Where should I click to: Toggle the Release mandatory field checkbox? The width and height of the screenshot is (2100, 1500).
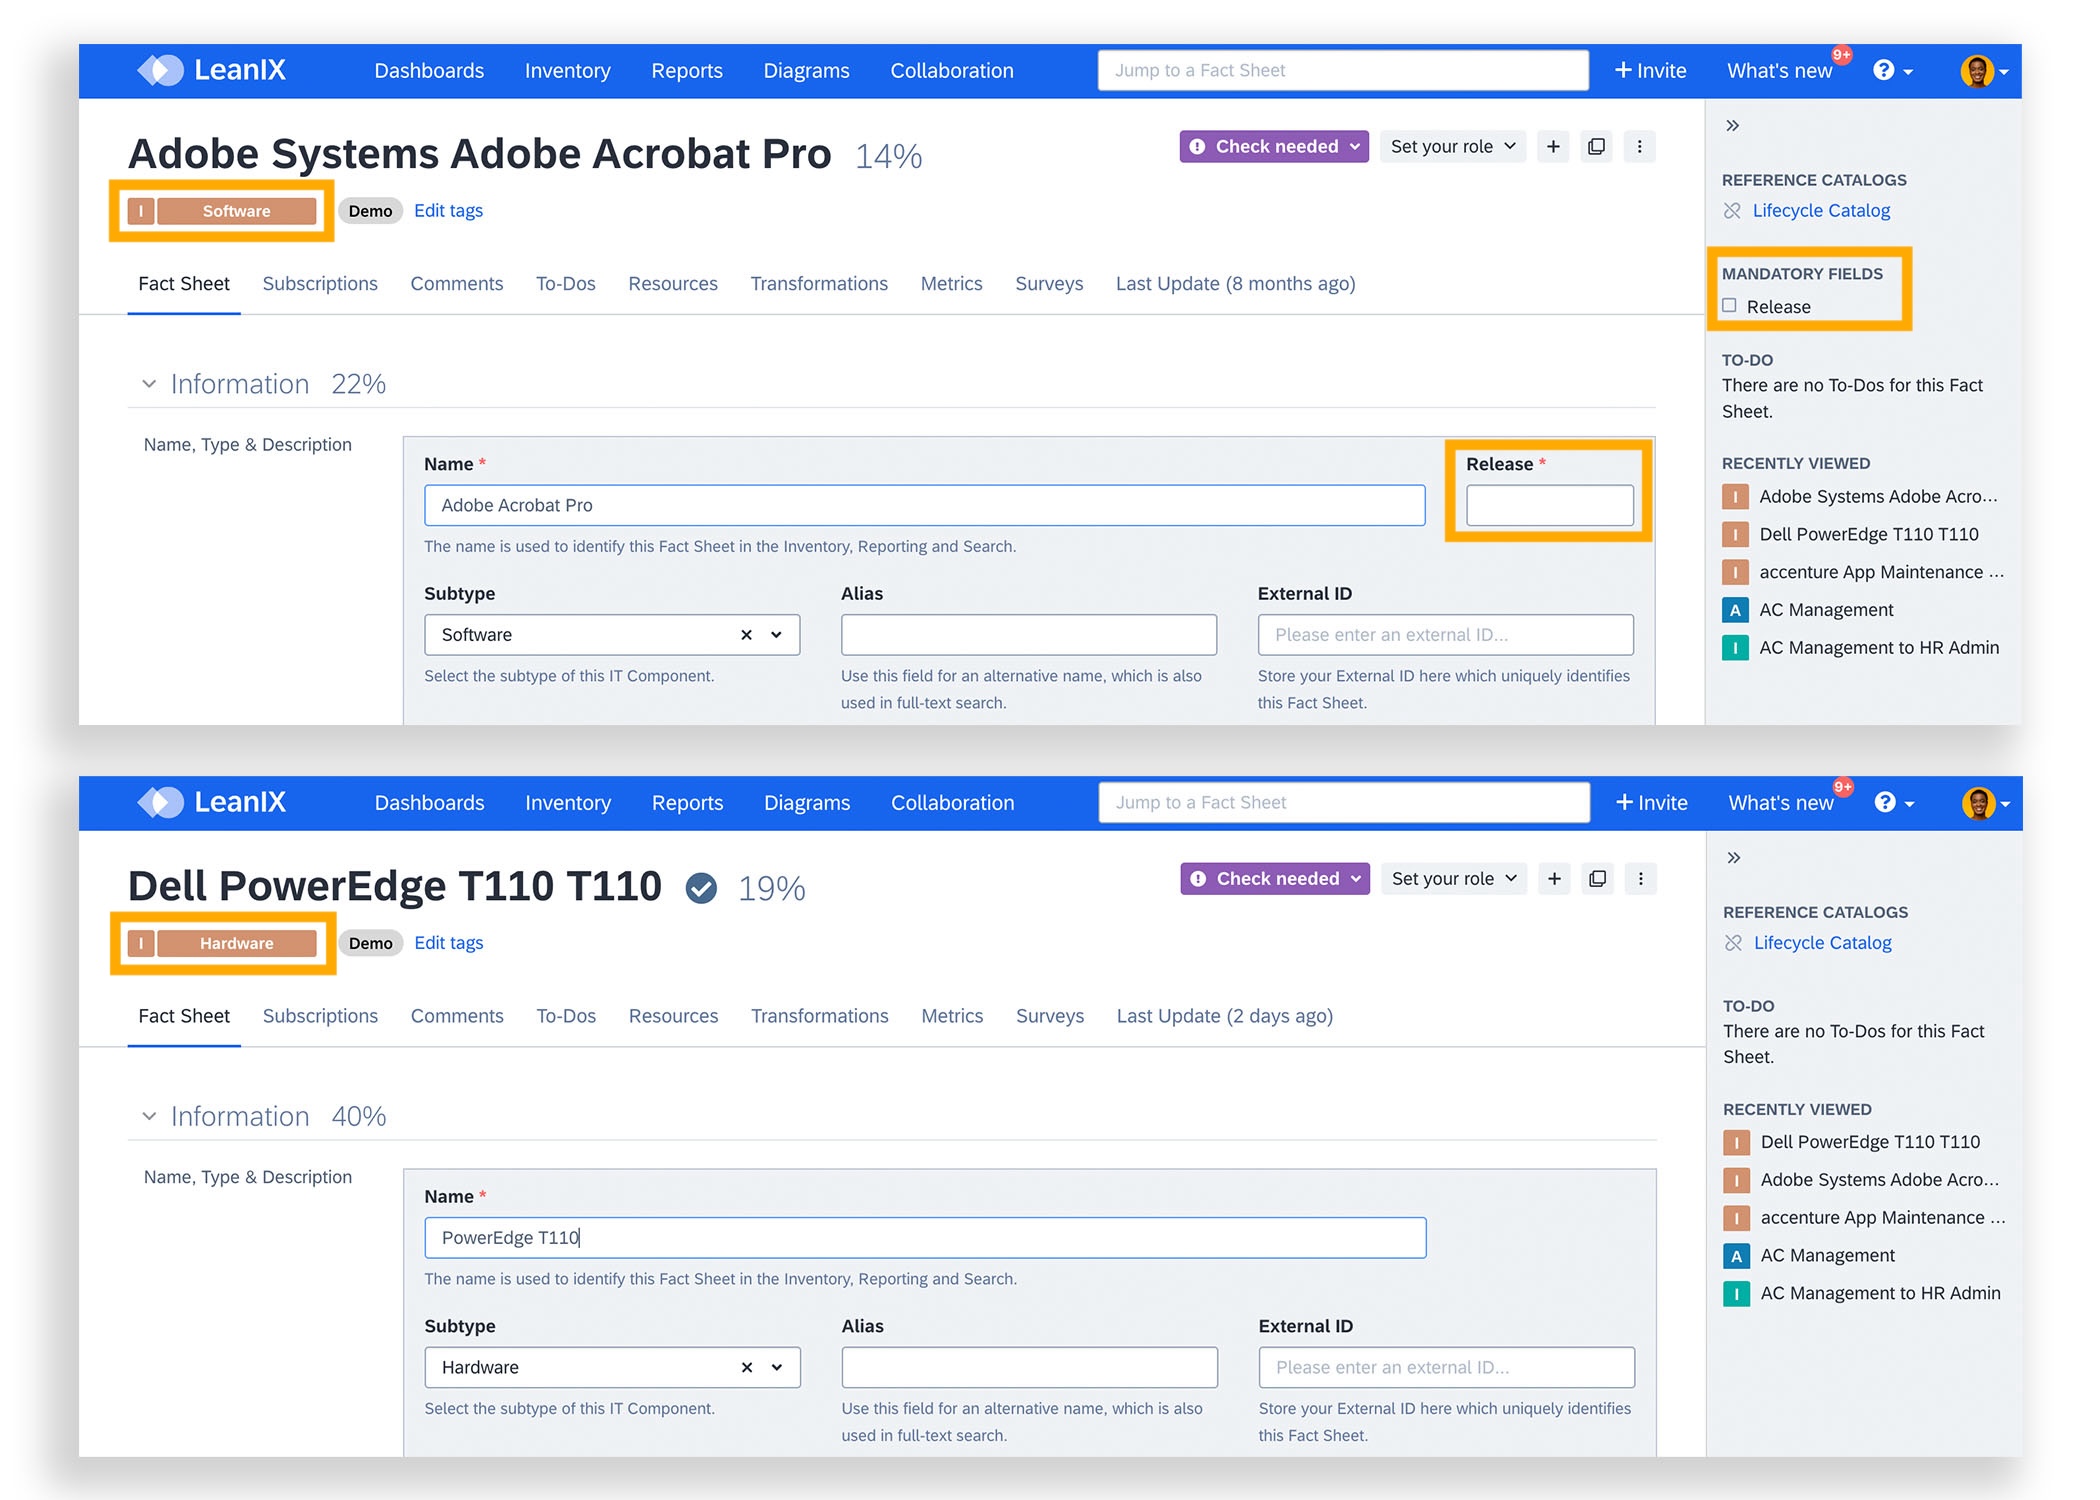pos(1729,306)
